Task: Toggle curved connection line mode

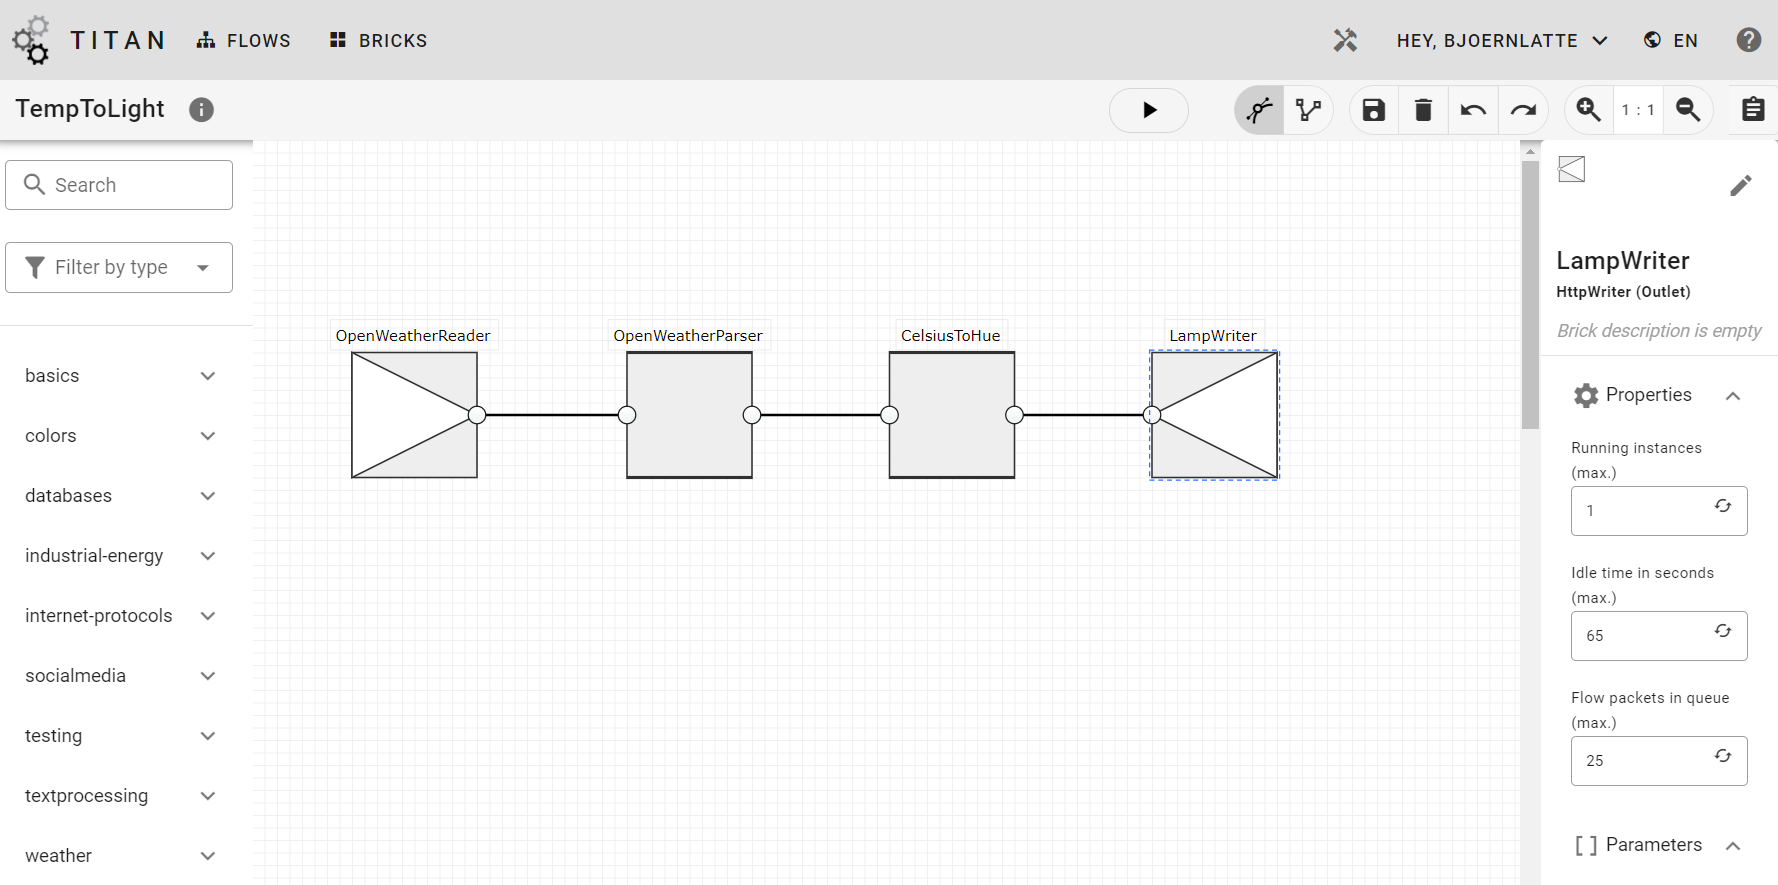Action: click(x=1259, y=110)
